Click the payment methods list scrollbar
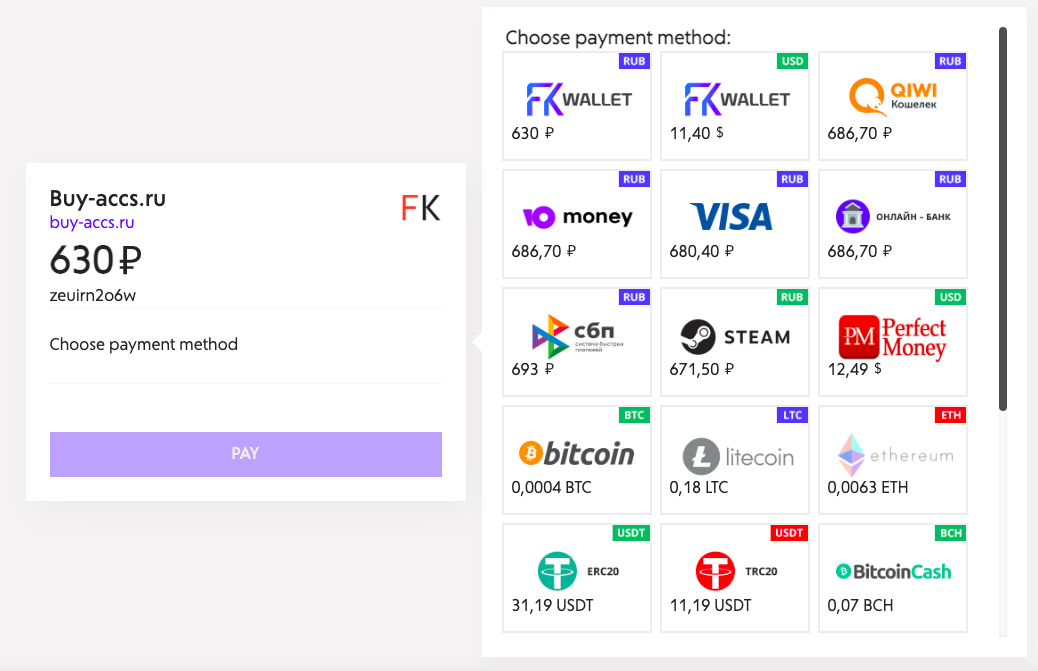The height and width of the screenshot is (671, 1038). [1003, 218]
